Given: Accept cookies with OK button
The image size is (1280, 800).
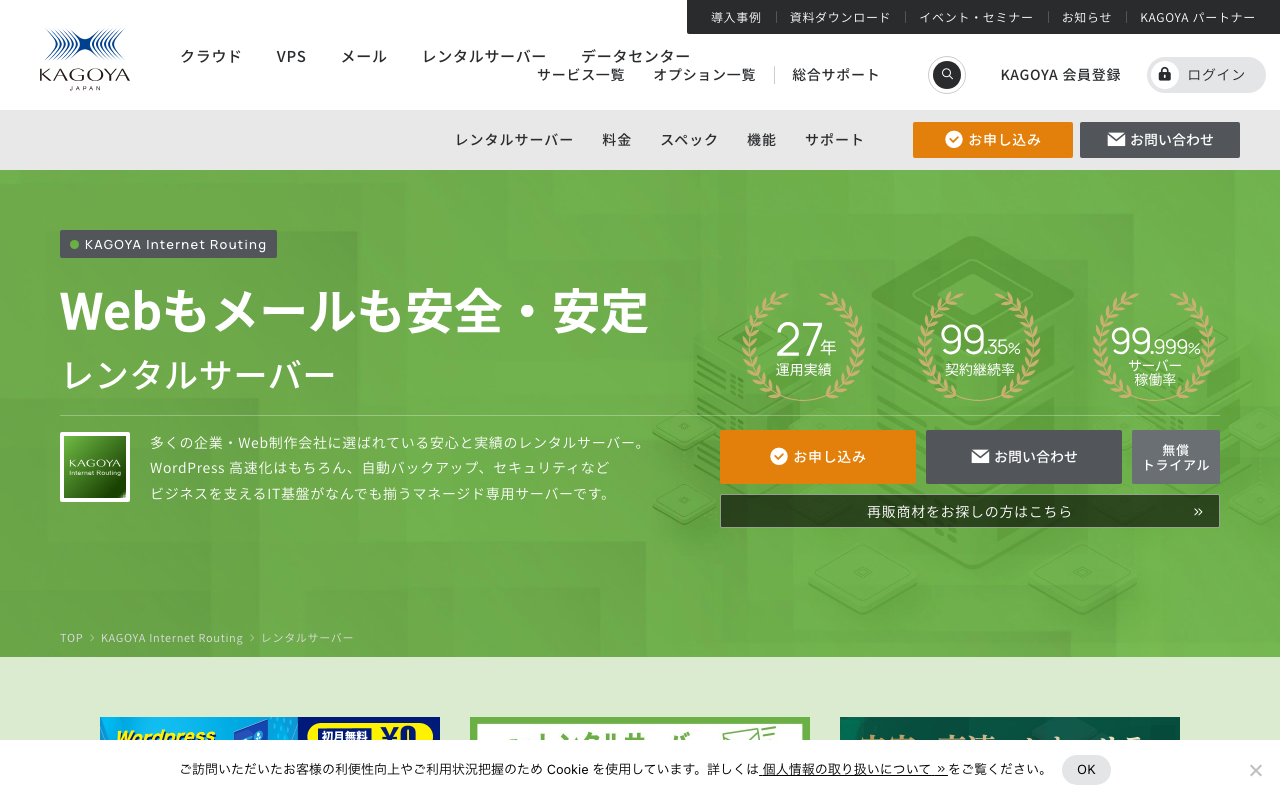Looking at the screenshot, I should point(1086,770).
